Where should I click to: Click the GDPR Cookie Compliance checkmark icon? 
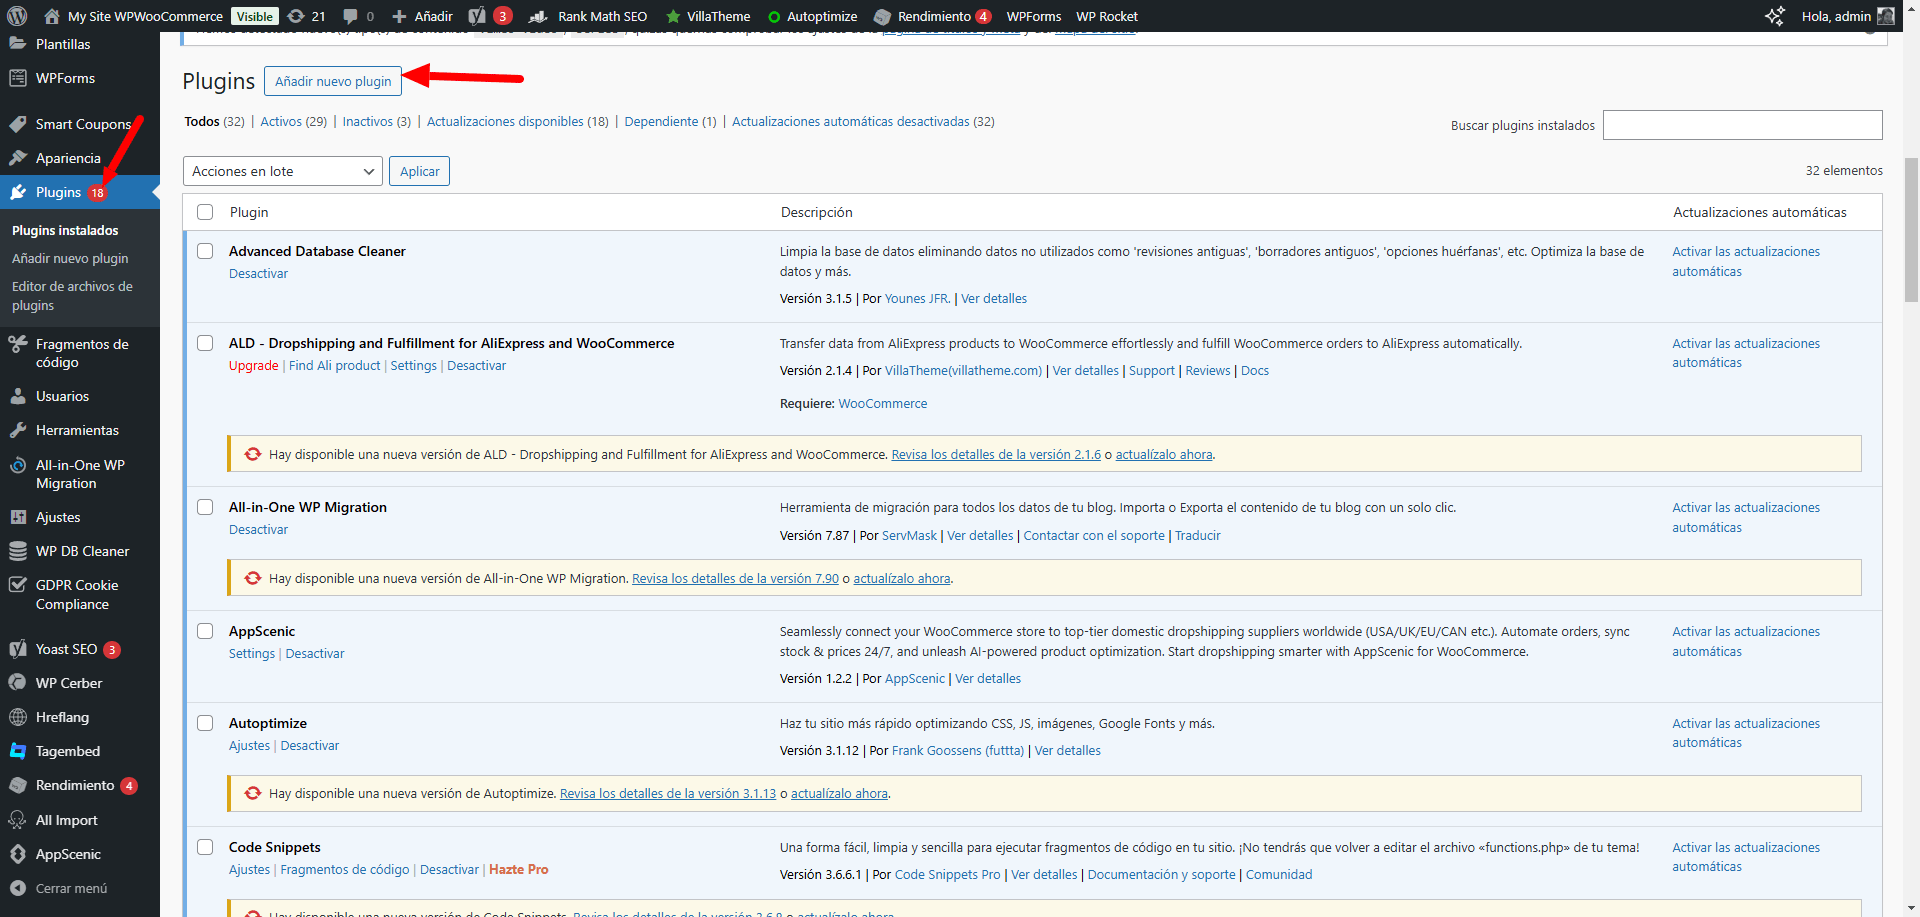click(x=18, y=585)
